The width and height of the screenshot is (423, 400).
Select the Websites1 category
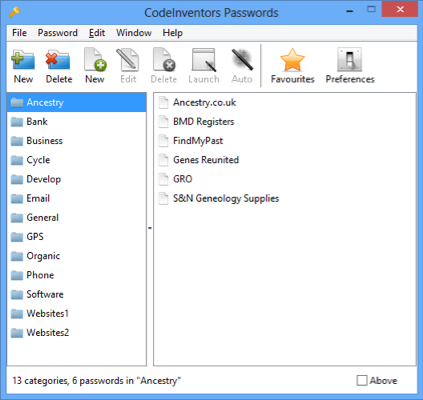coord(76,313)
